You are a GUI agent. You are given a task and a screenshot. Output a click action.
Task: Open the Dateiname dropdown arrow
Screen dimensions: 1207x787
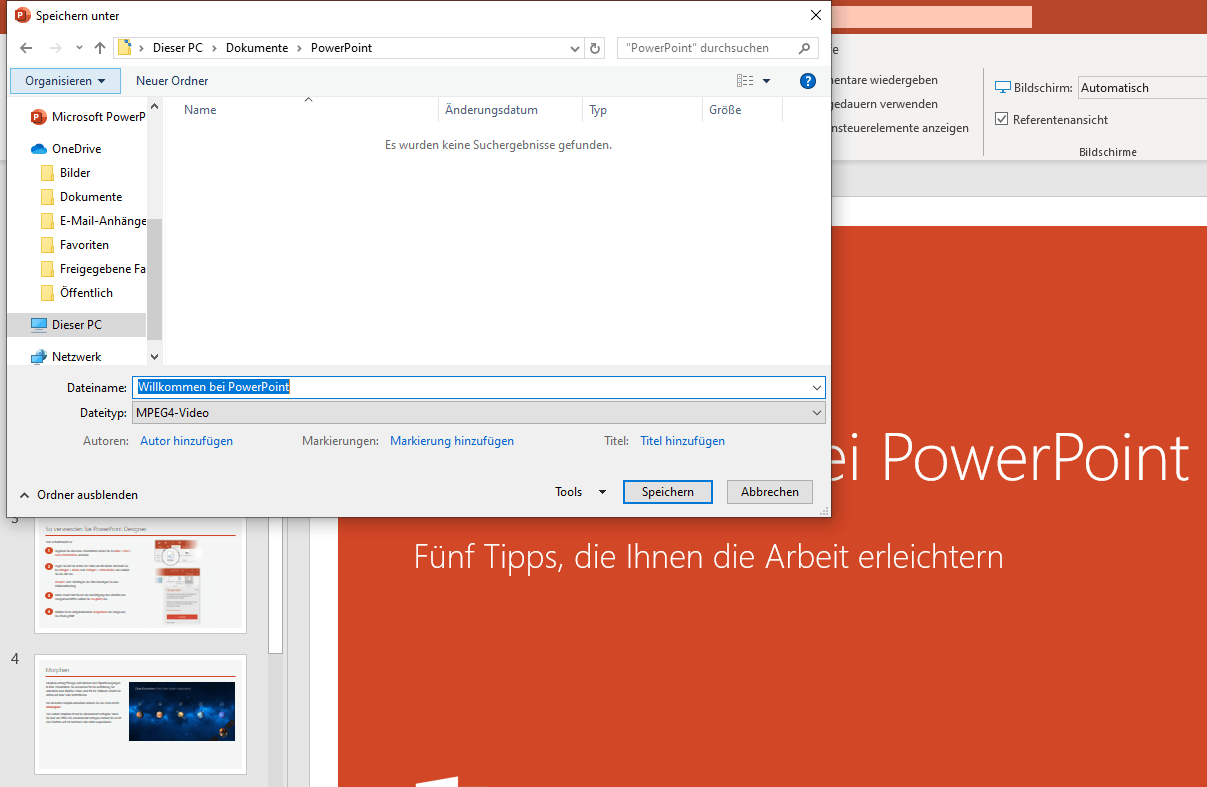817,387
